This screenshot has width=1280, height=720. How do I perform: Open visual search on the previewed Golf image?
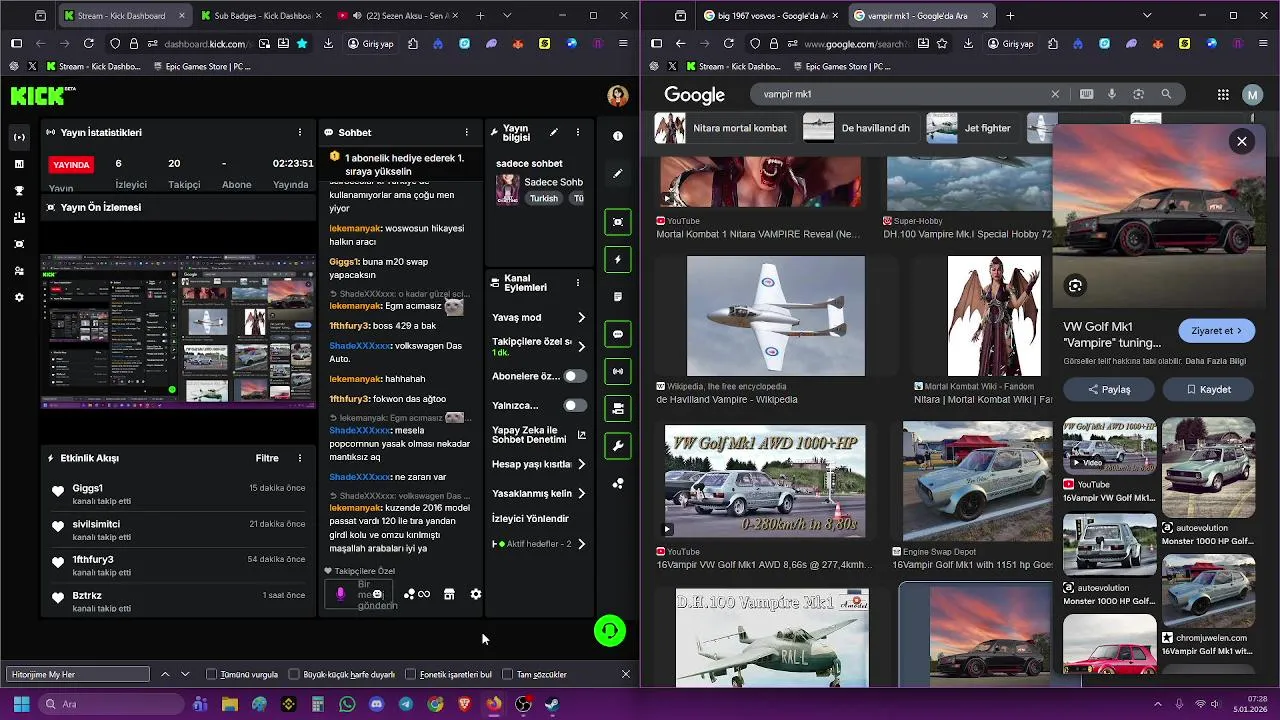pos(1075,286)
